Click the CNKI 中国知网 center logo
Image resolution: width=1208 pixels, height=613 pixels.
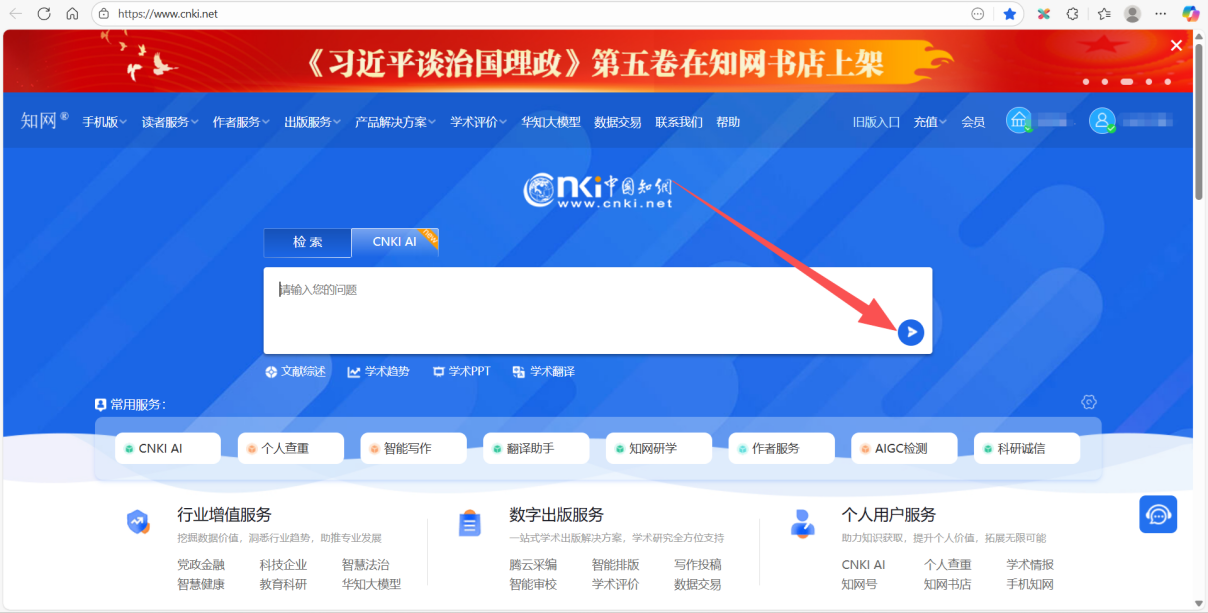click(598, 189)
